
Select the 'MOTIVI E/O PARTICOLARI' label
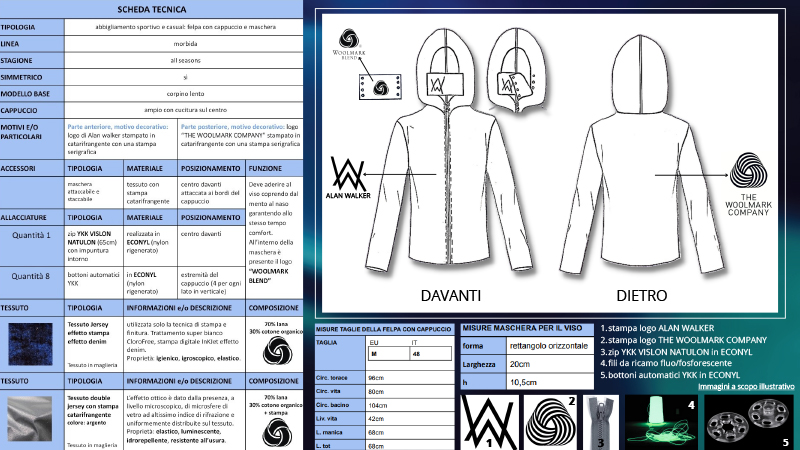21,132
